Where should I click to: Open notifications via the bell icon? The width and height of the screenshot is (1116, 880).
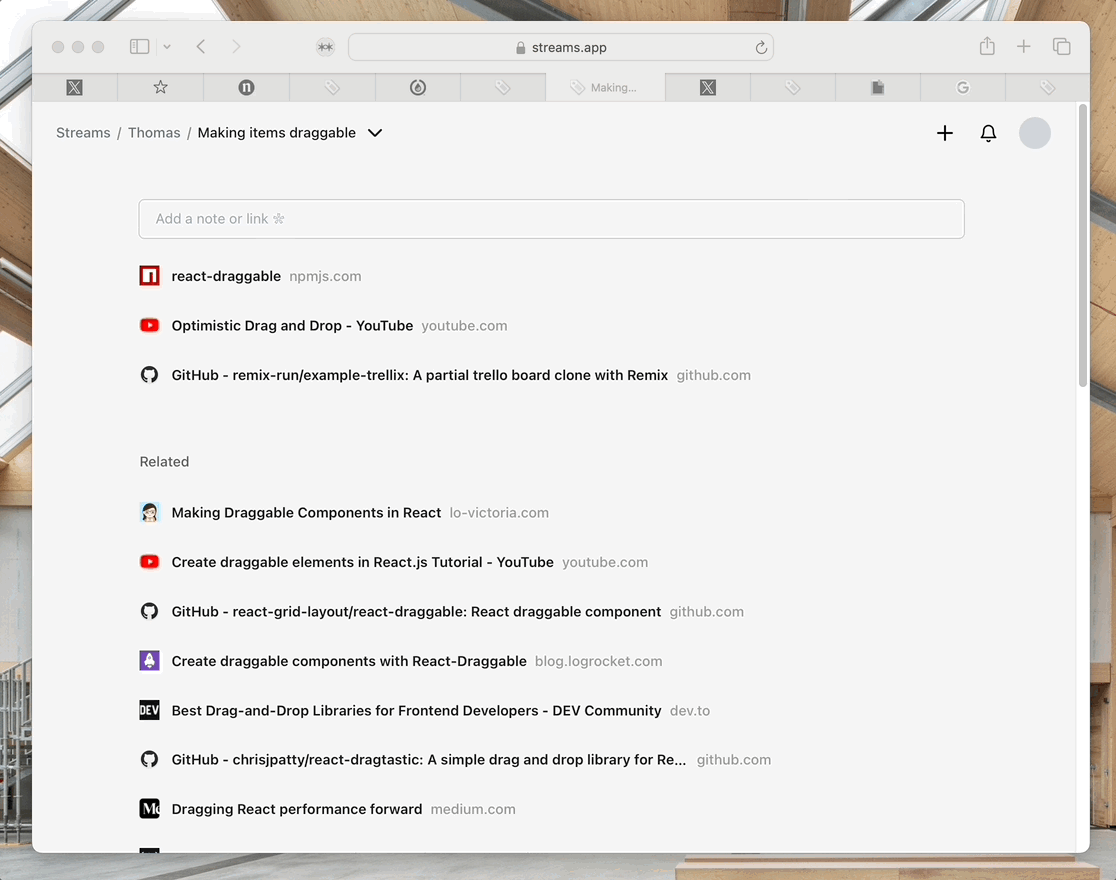click(x=988, y=133)
